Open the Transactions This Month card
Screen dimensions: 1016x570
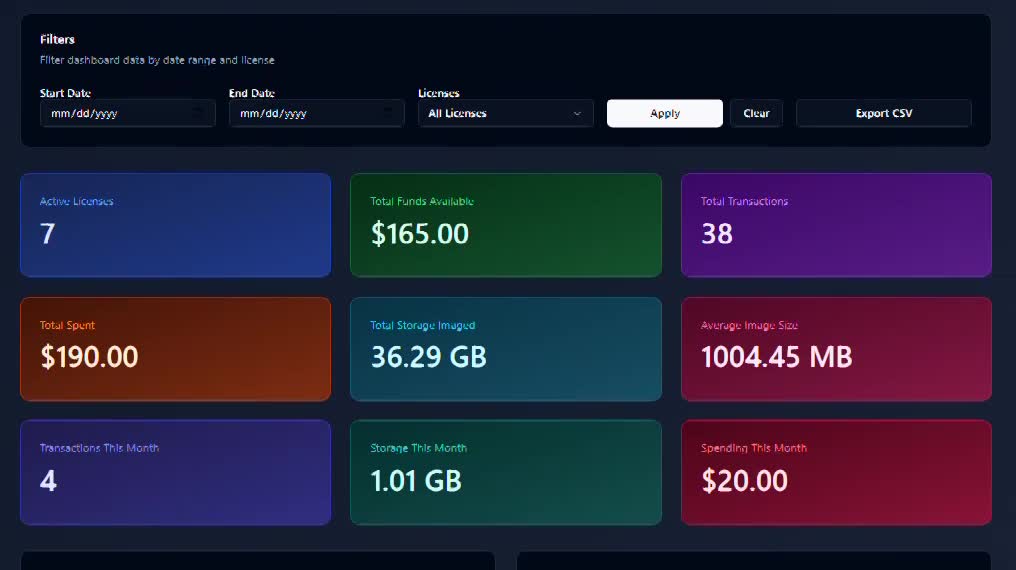(x=175, y=472)
